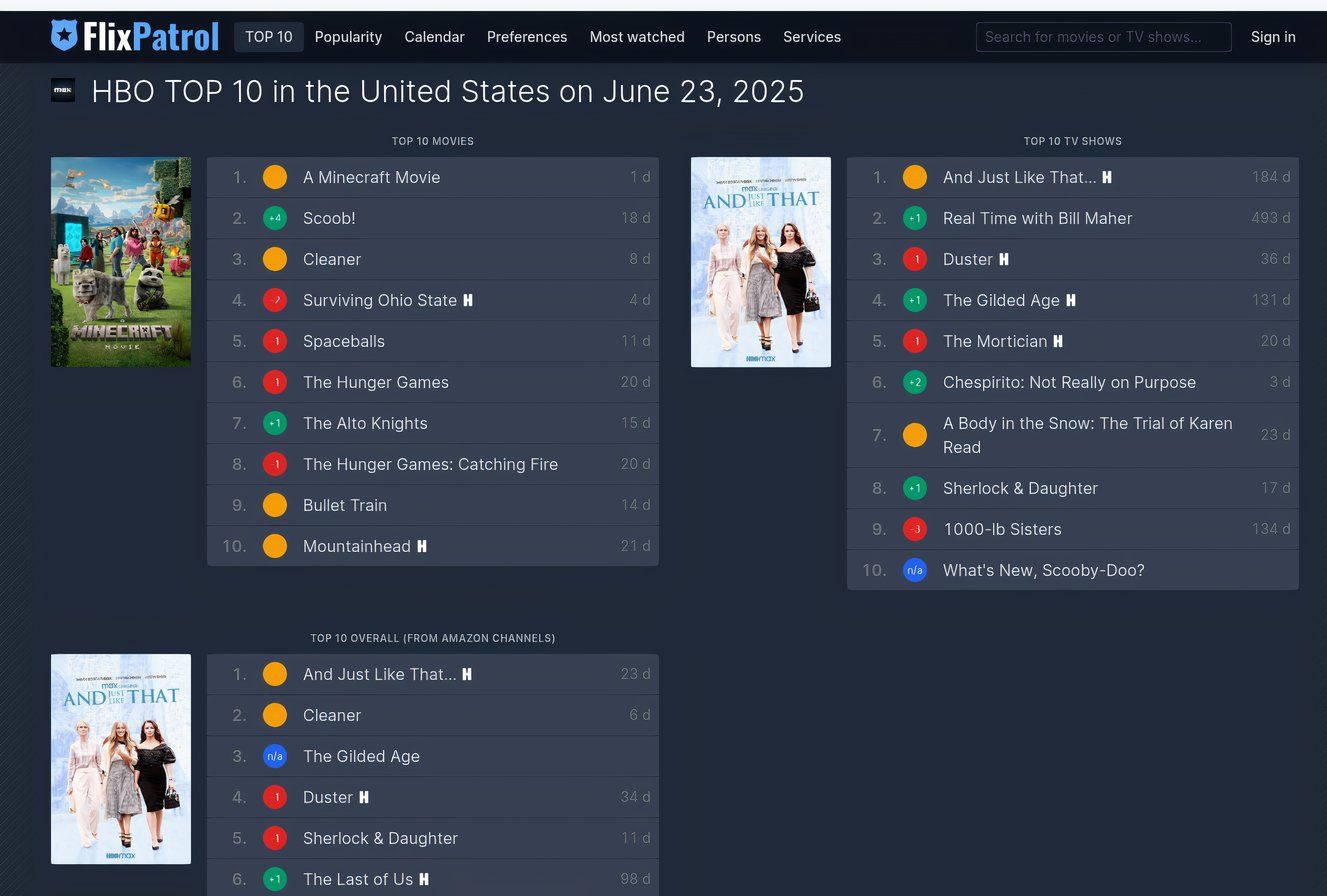Click the green +1 badge for The Last of Us
Image resolution: width=1327 pixels, height=896 pixels.
(x=275, y=879)
